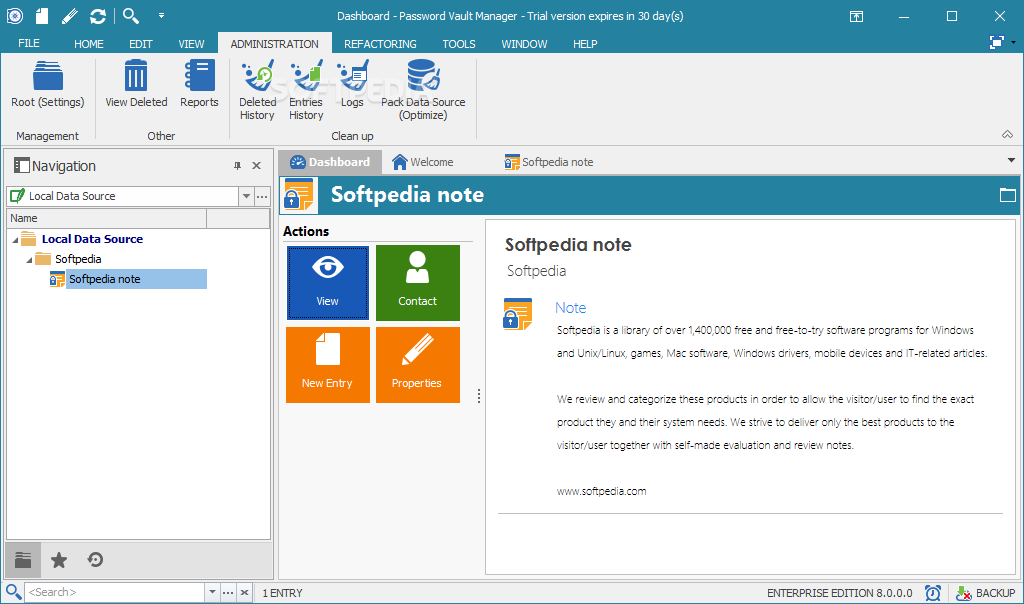Open the quick access toolbar customize arrow
This screenshot has width=1024, height=604.
coord(161,16)
